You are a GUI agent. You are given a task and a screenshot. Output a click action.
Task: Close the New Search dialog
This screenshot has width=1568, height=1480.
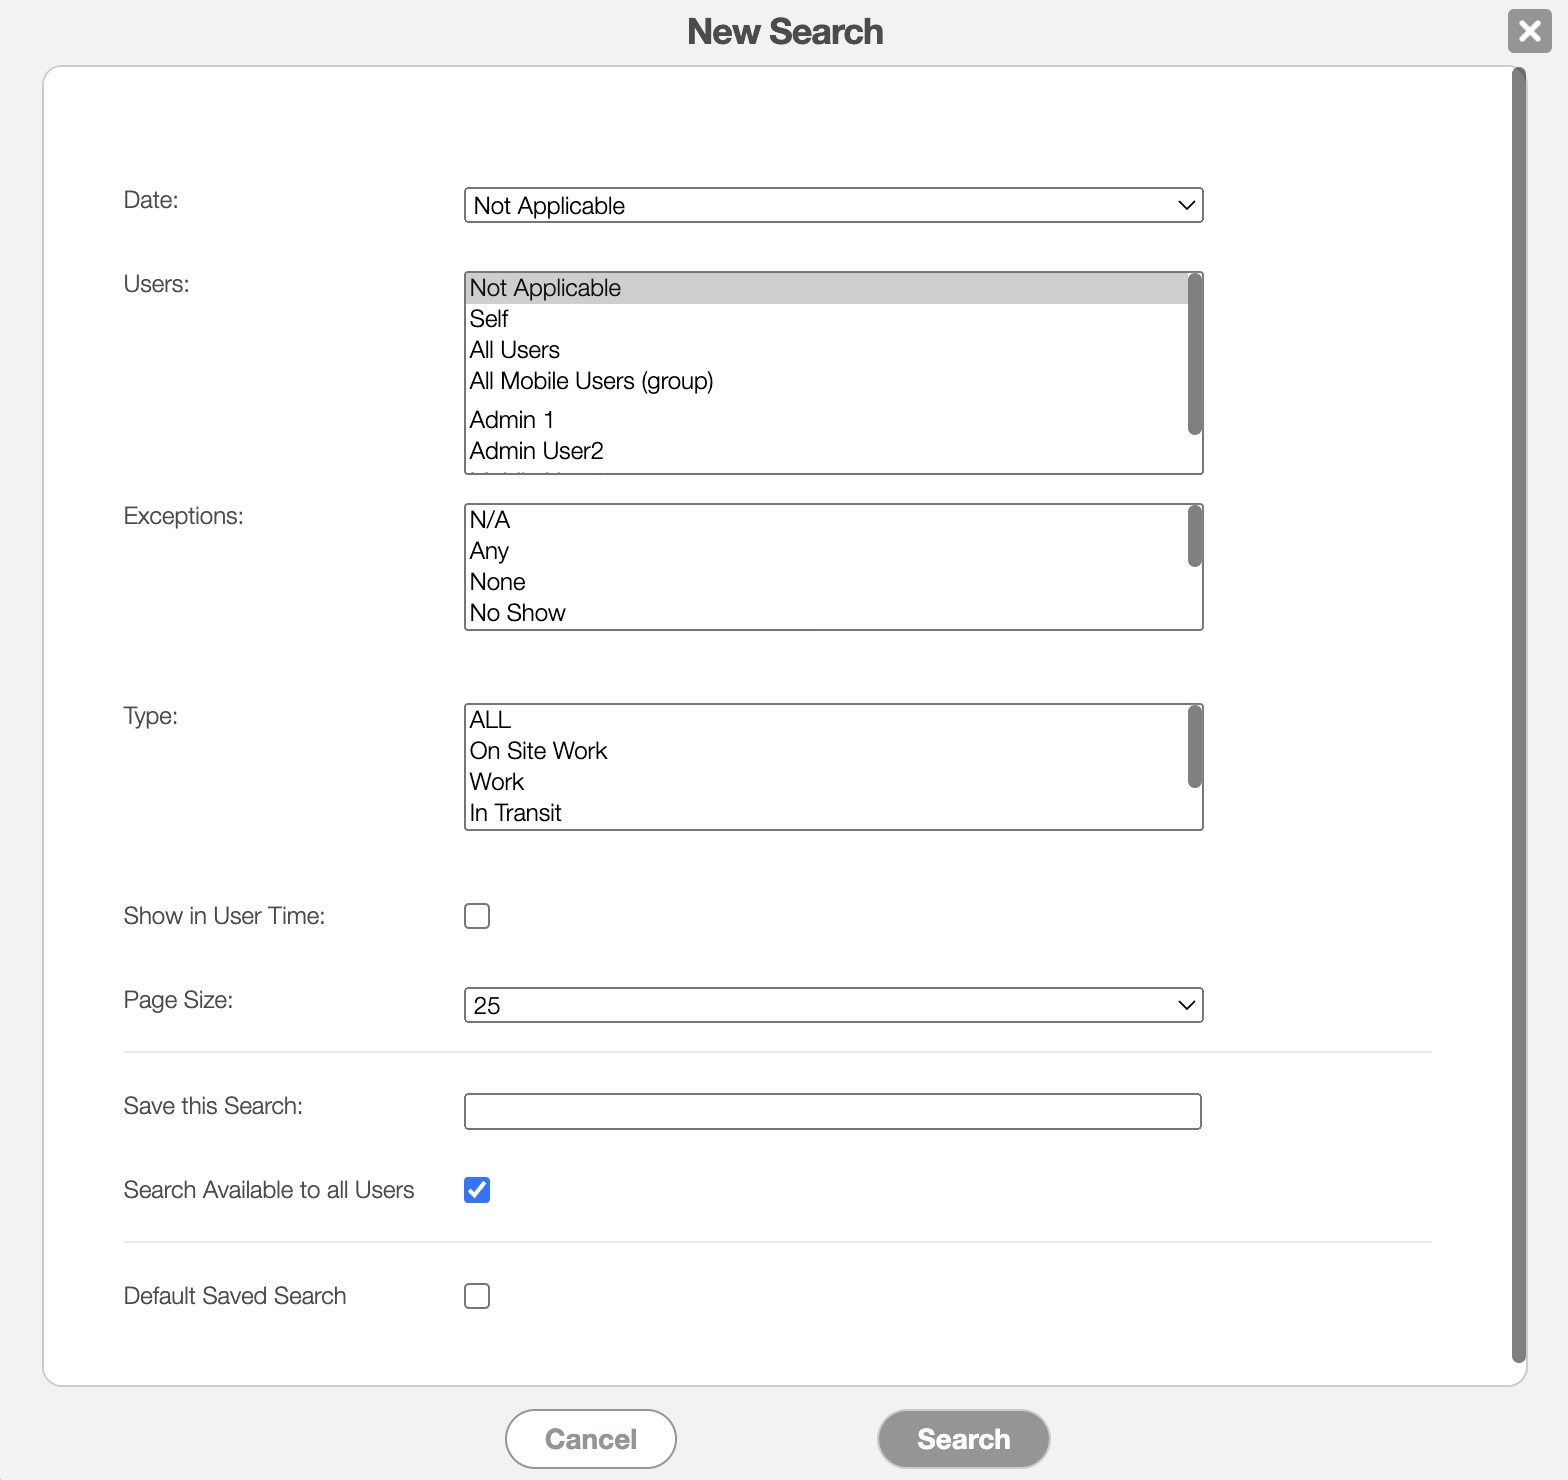1529,31
